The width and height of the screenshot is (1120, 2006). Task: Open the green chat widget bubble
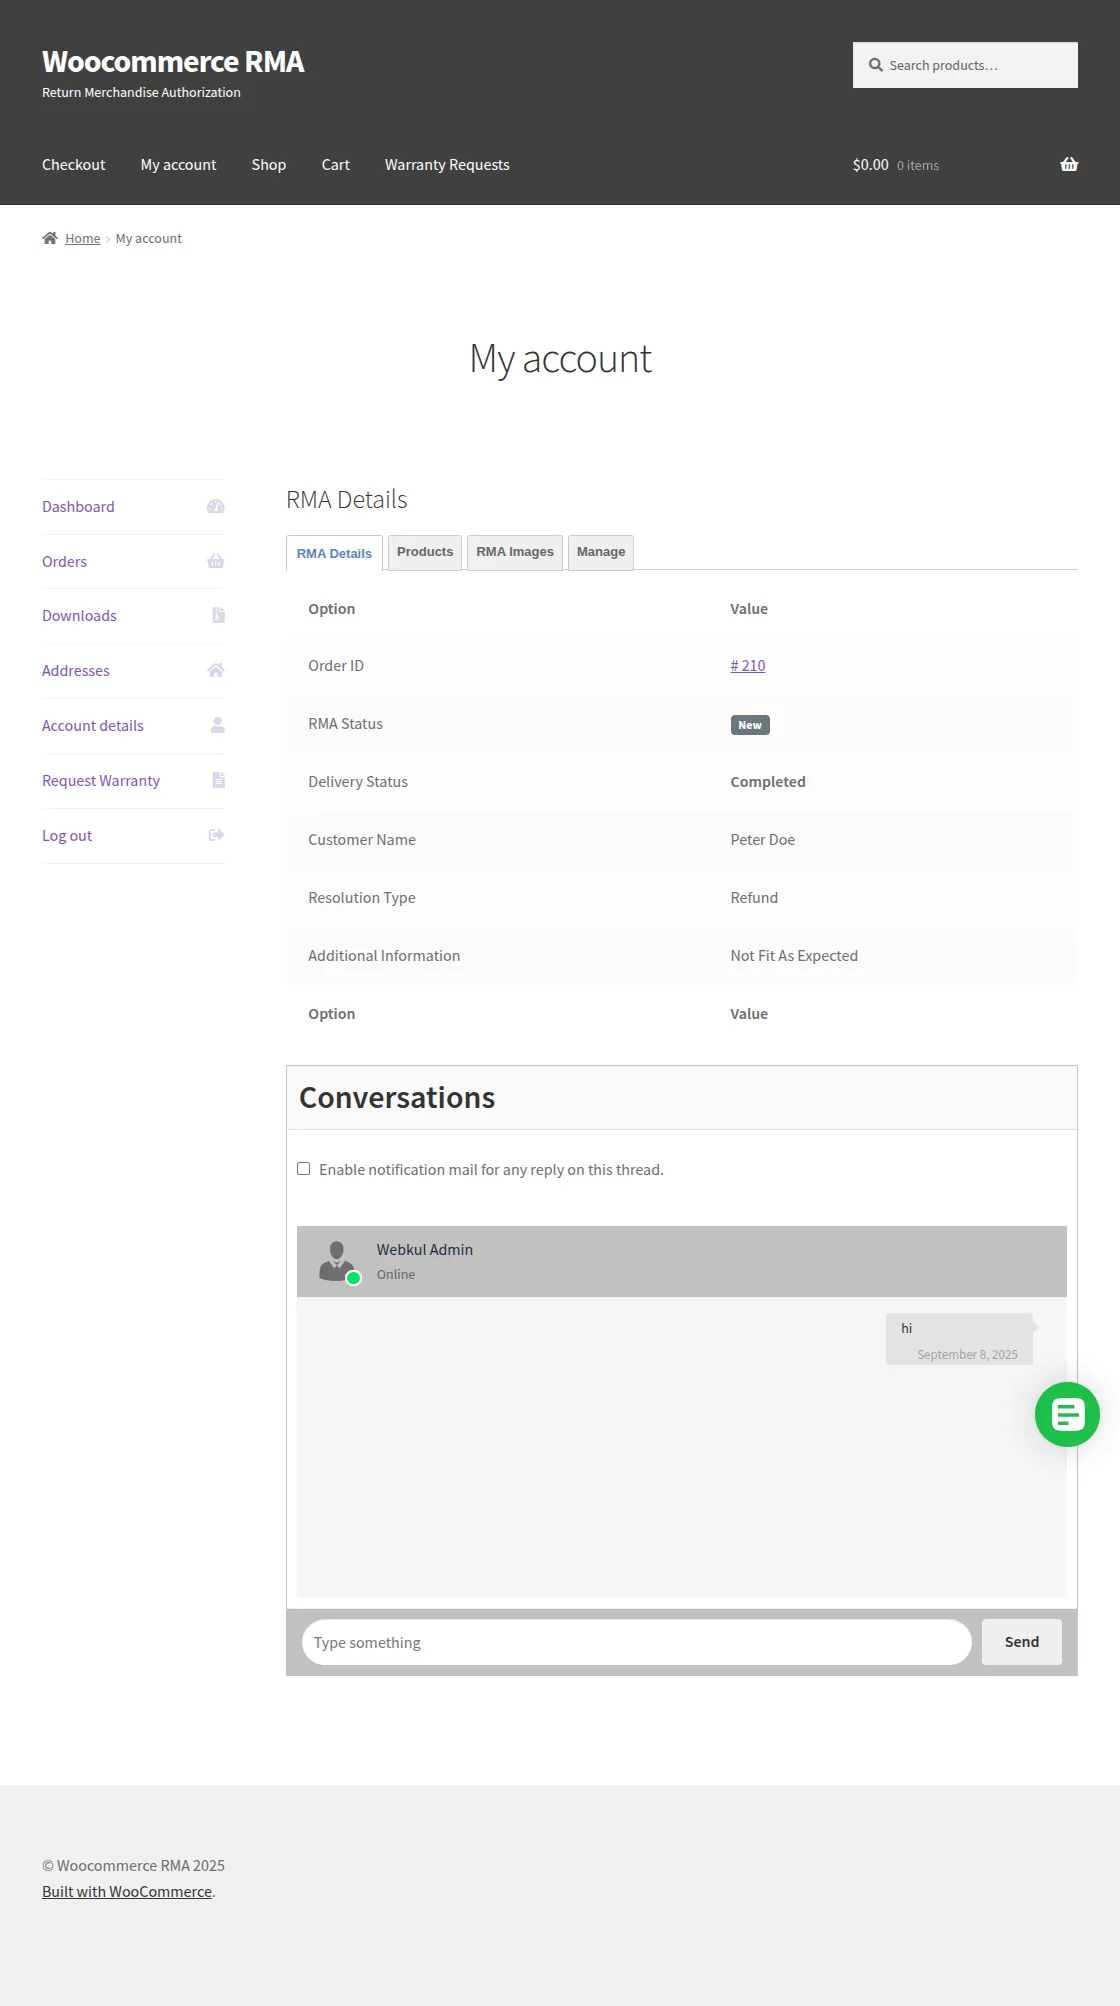pos(1067,1414)
